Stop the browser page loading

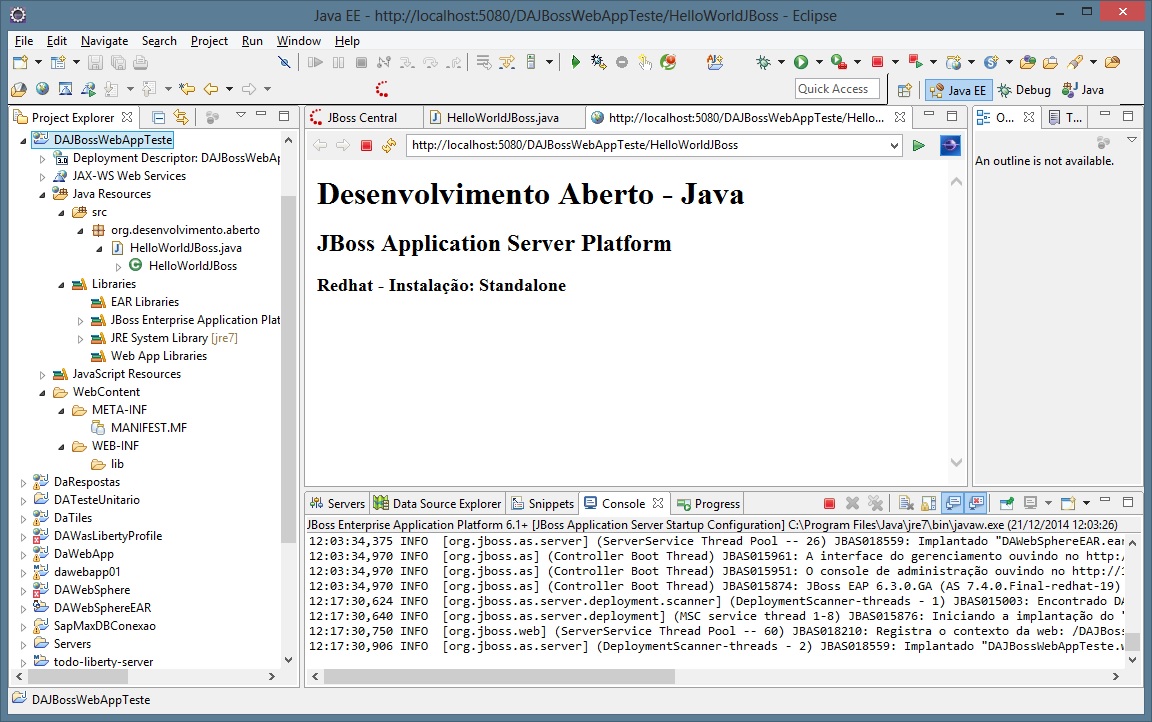tap(366, 146)
